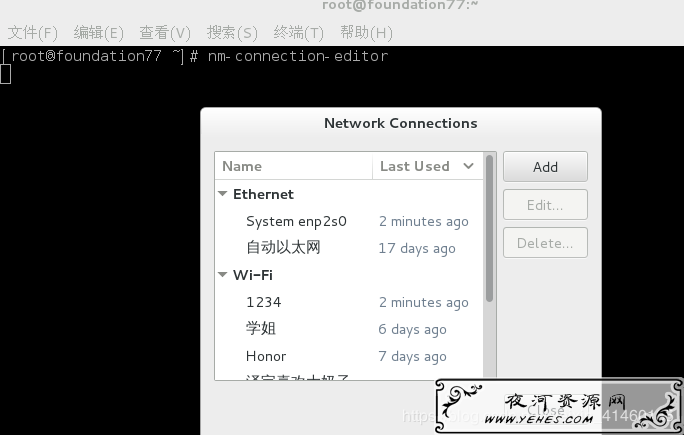The image size is (684, 435).
Task: Select the 1234 Wi-Fi connection
Action: (349, 302)
